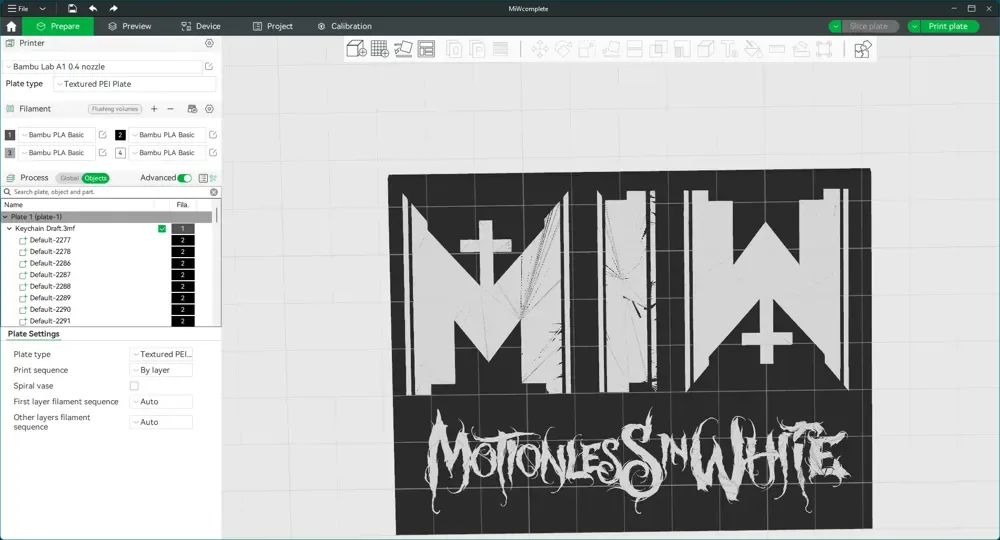Image resolution: width=1000 pixels, height=540 pixels.
Task: Click the Undo arrow in the title bar
Action: pos(93,8)
